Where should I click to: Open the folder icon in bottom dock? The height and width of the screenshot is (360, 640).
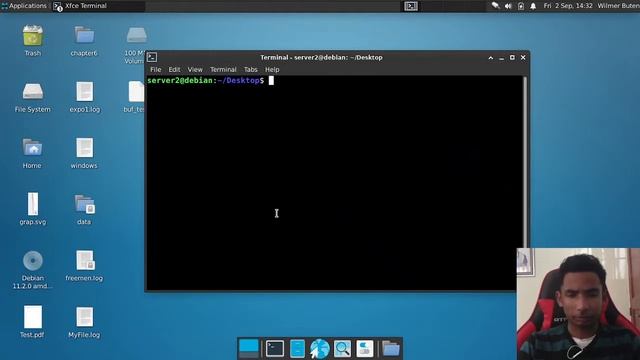click(391, 349)
